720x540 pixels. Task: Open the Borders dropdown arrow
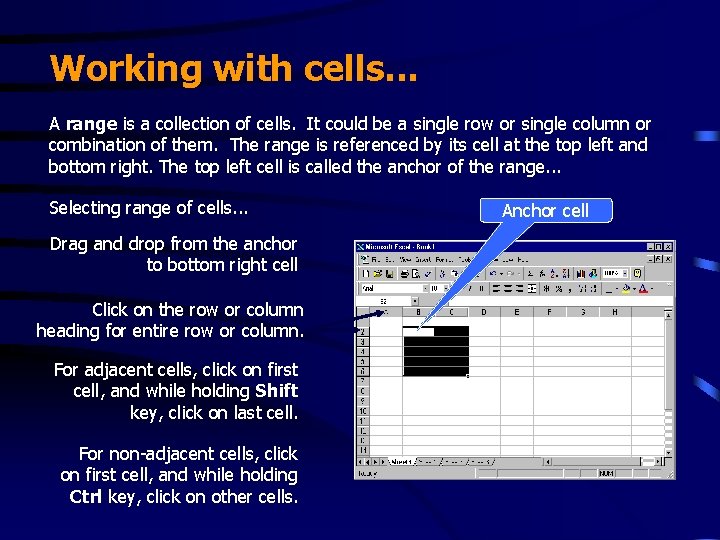617,288
